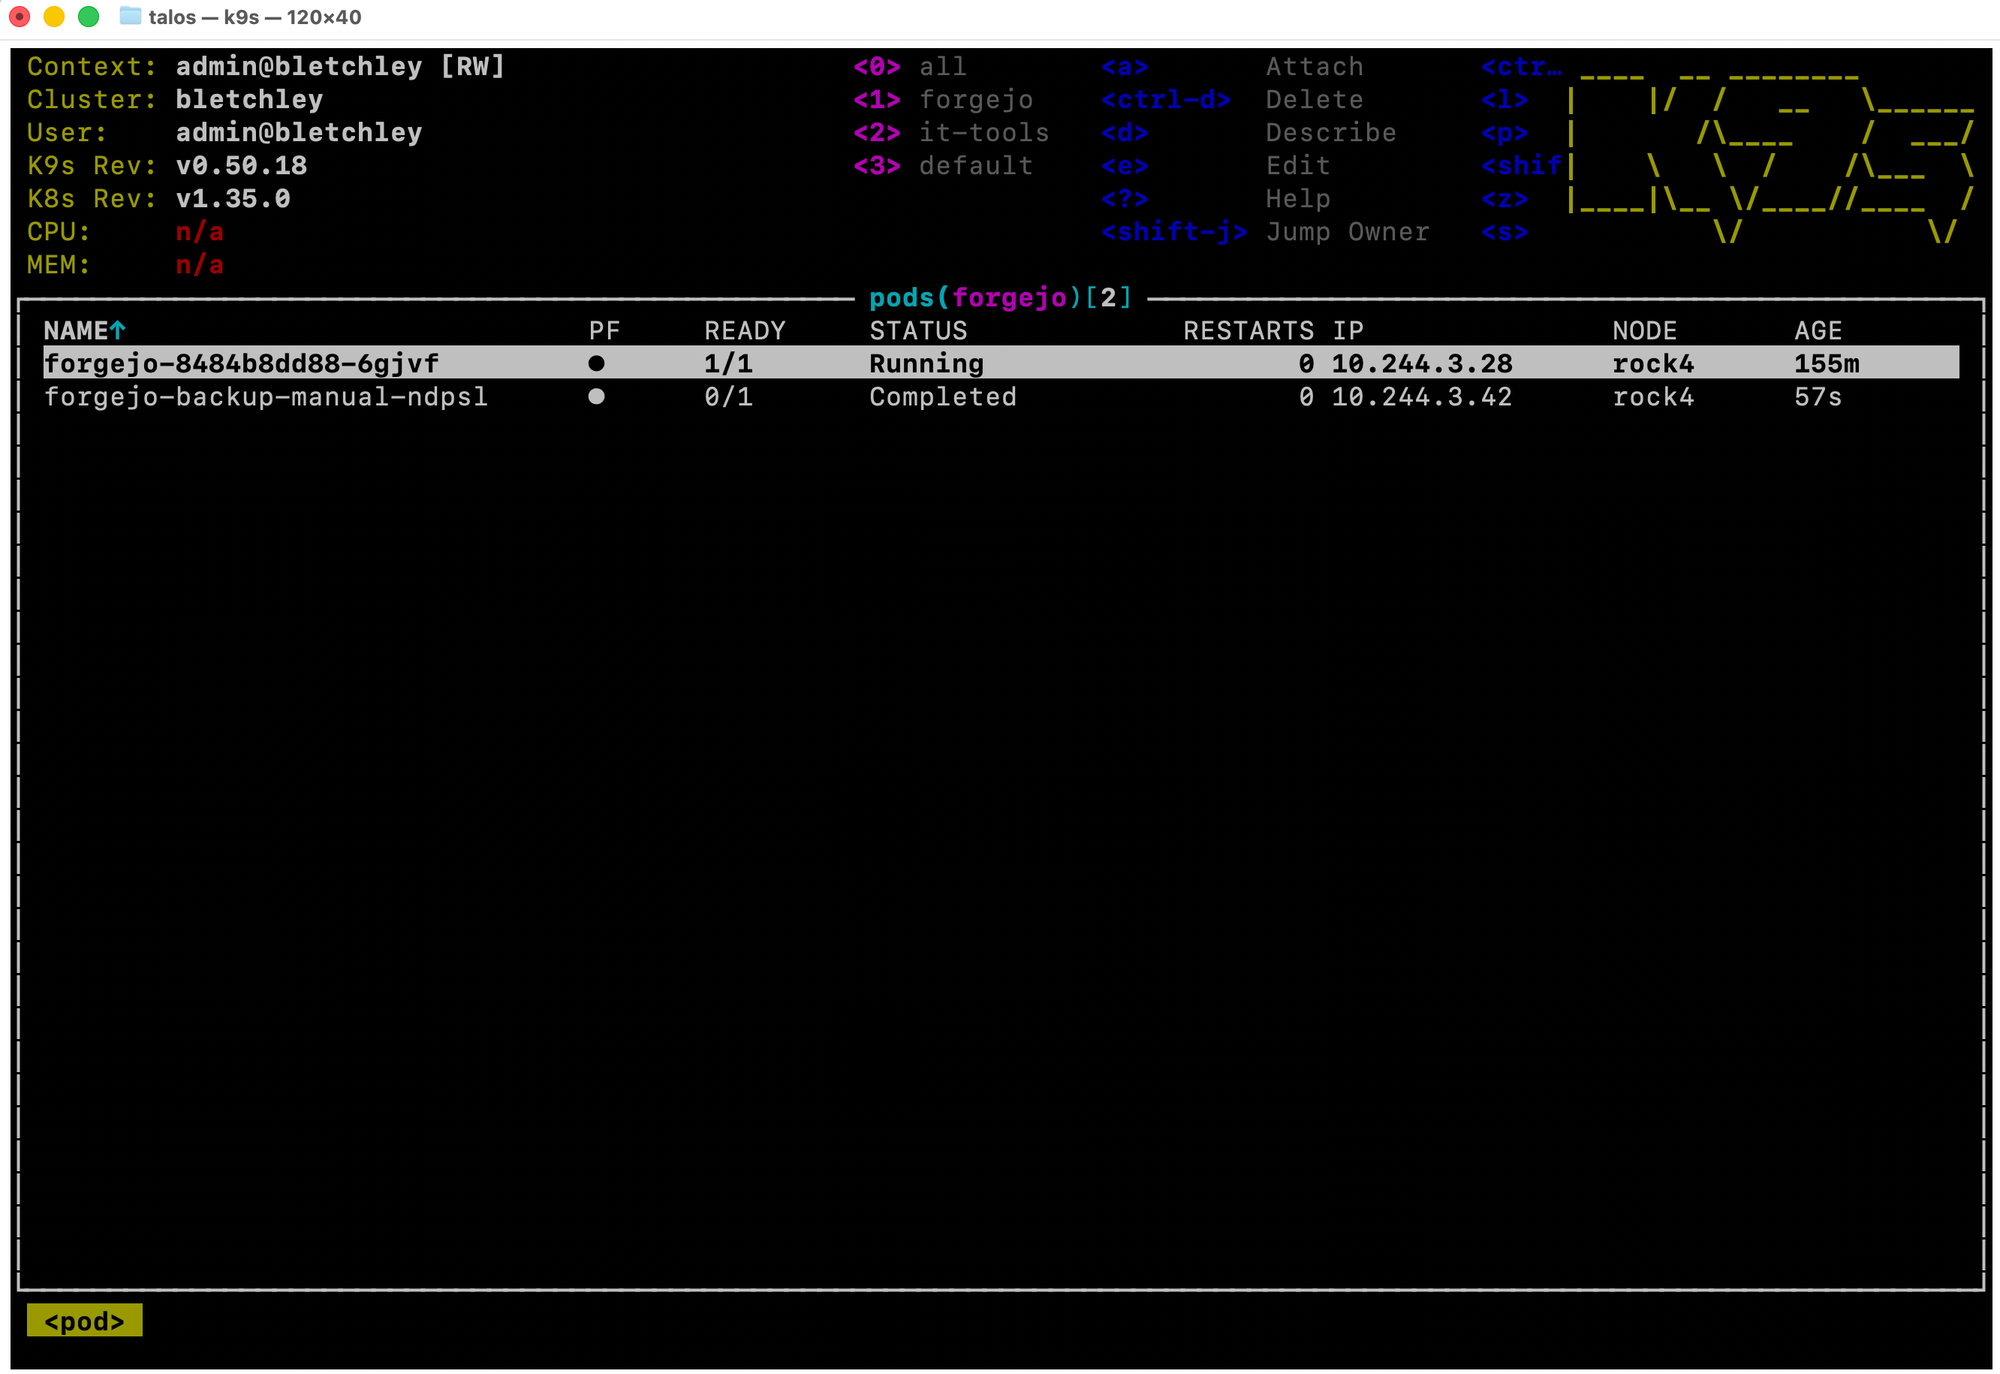This screenshot has height=1374, width=2000.
Task: Select the forgejo-backup-manual-ndpsl pod row
Action: coord(1000,396)
